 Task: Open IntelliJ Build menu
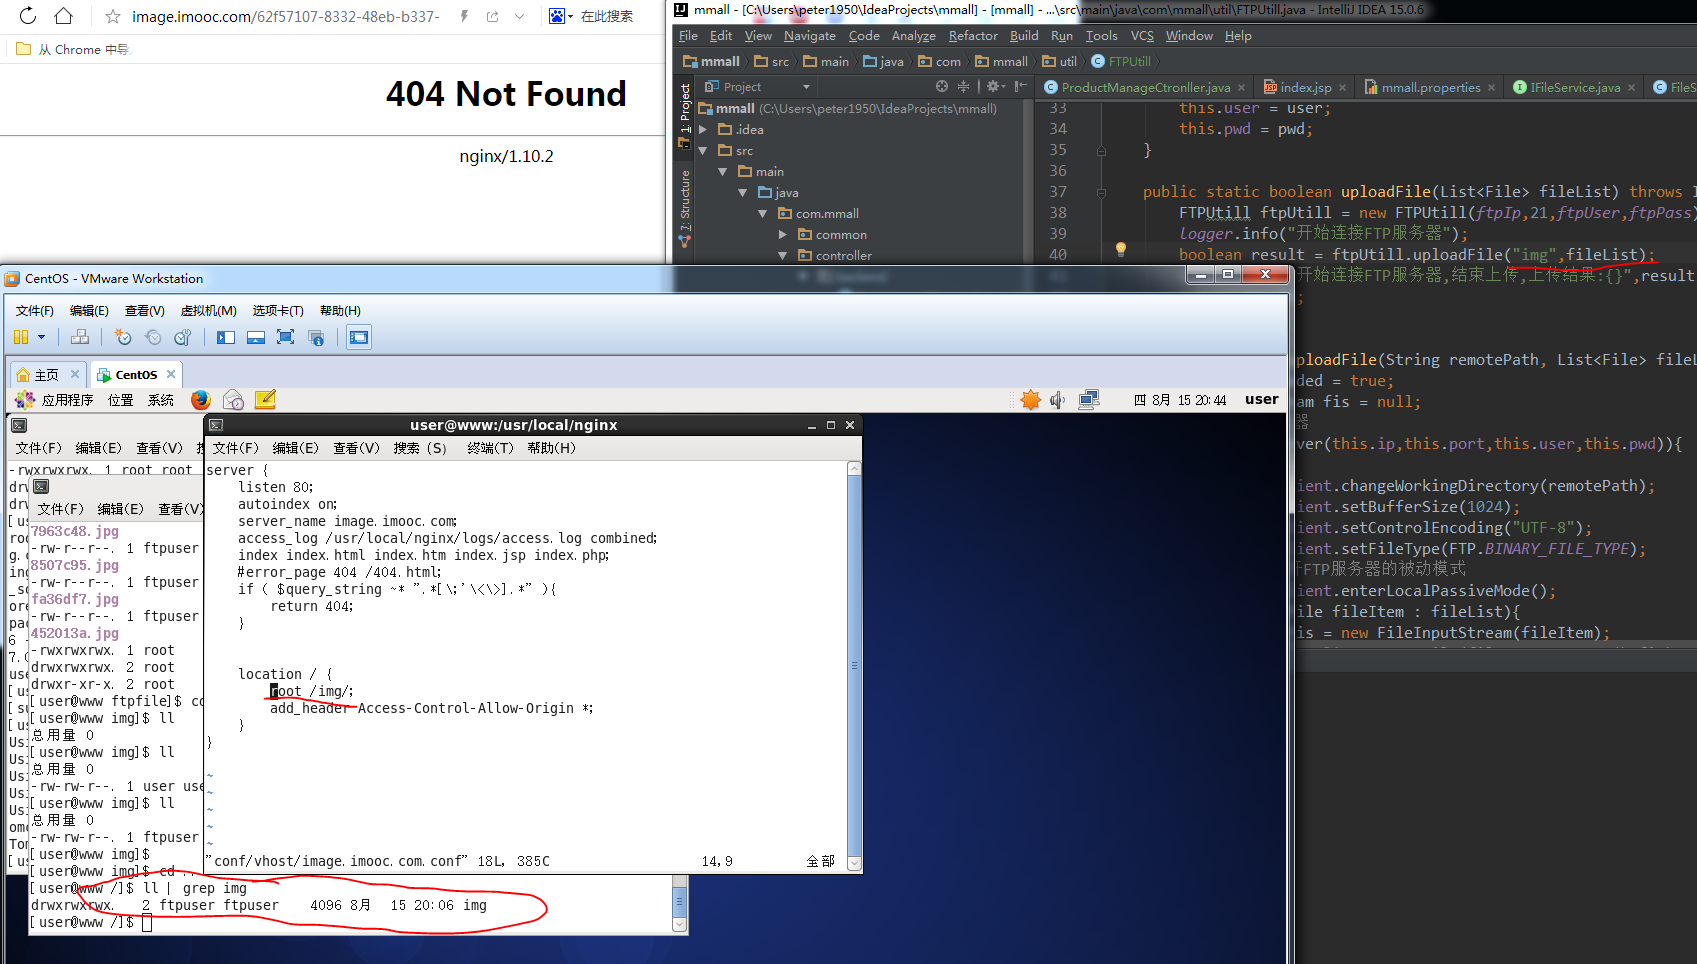1024,36
